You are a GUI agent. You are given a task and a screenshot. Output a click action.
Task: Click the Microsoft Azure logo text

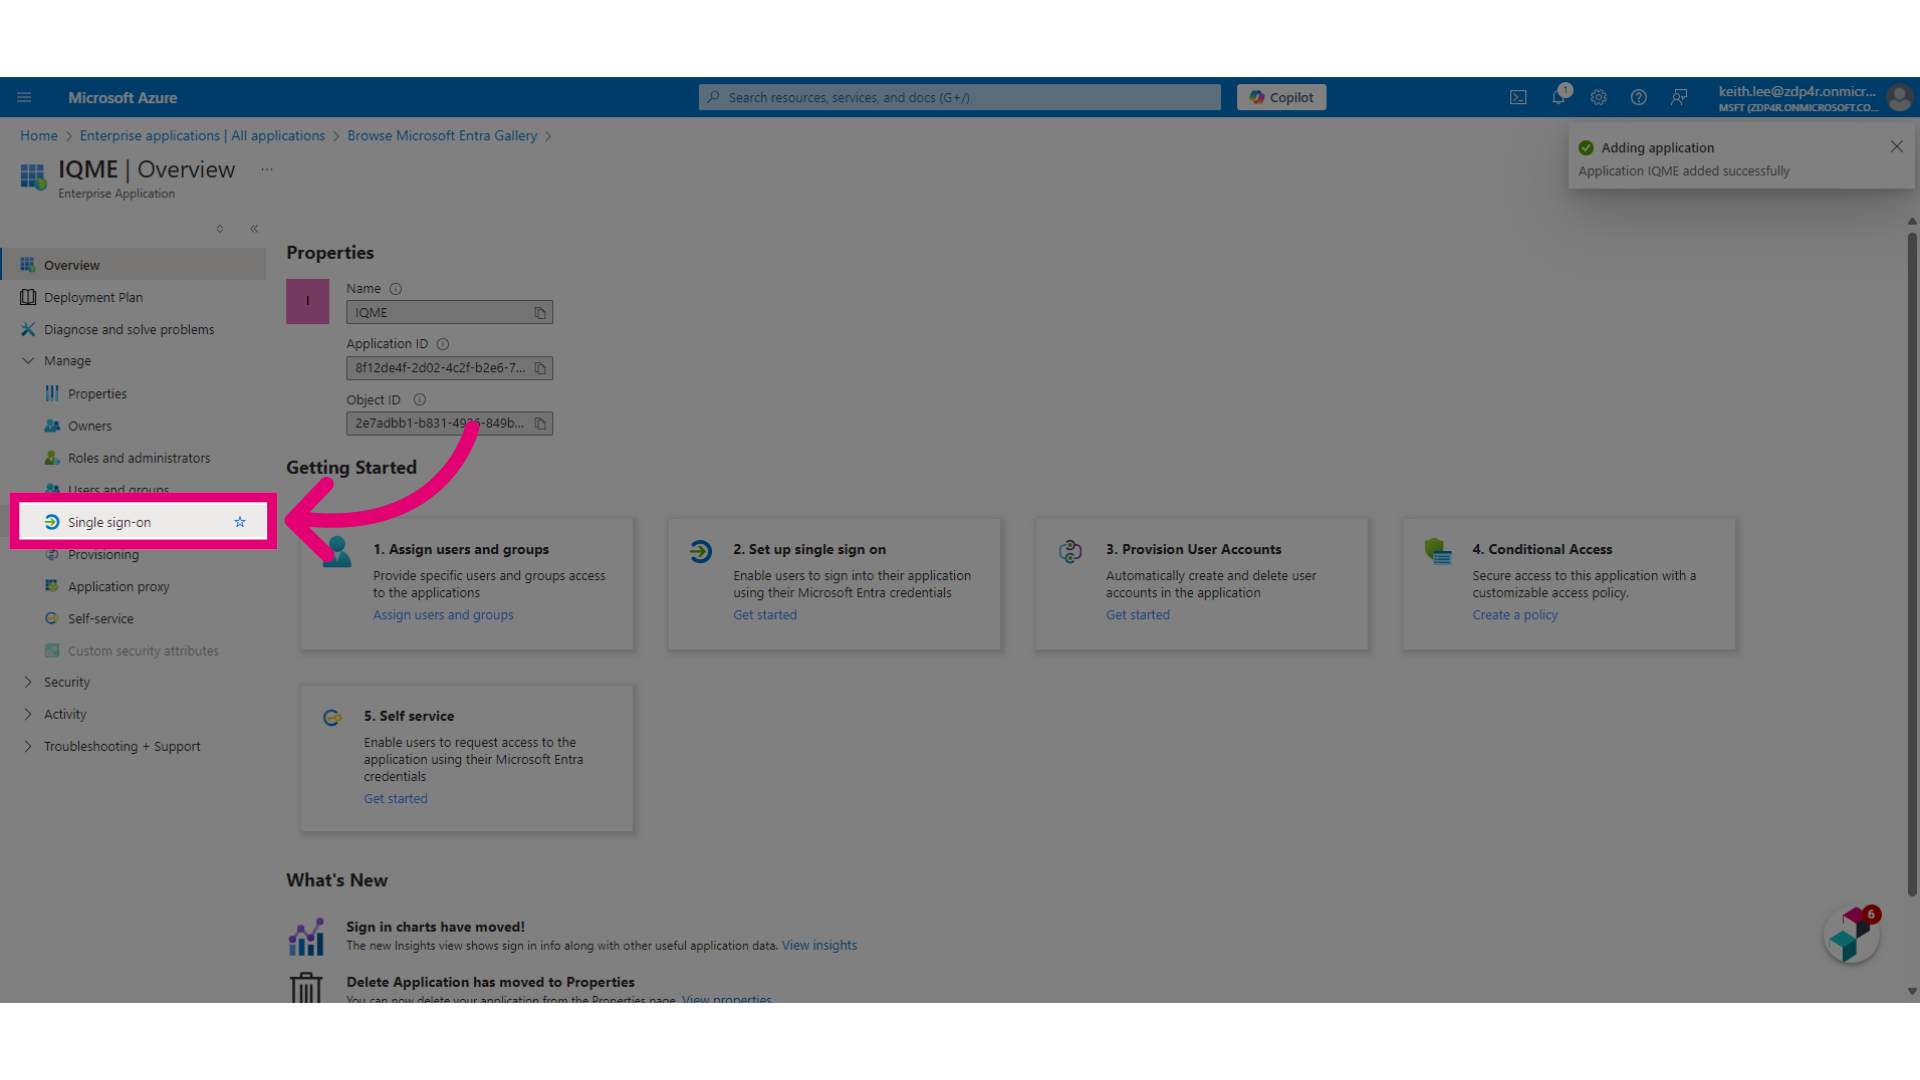click(122, 98)
